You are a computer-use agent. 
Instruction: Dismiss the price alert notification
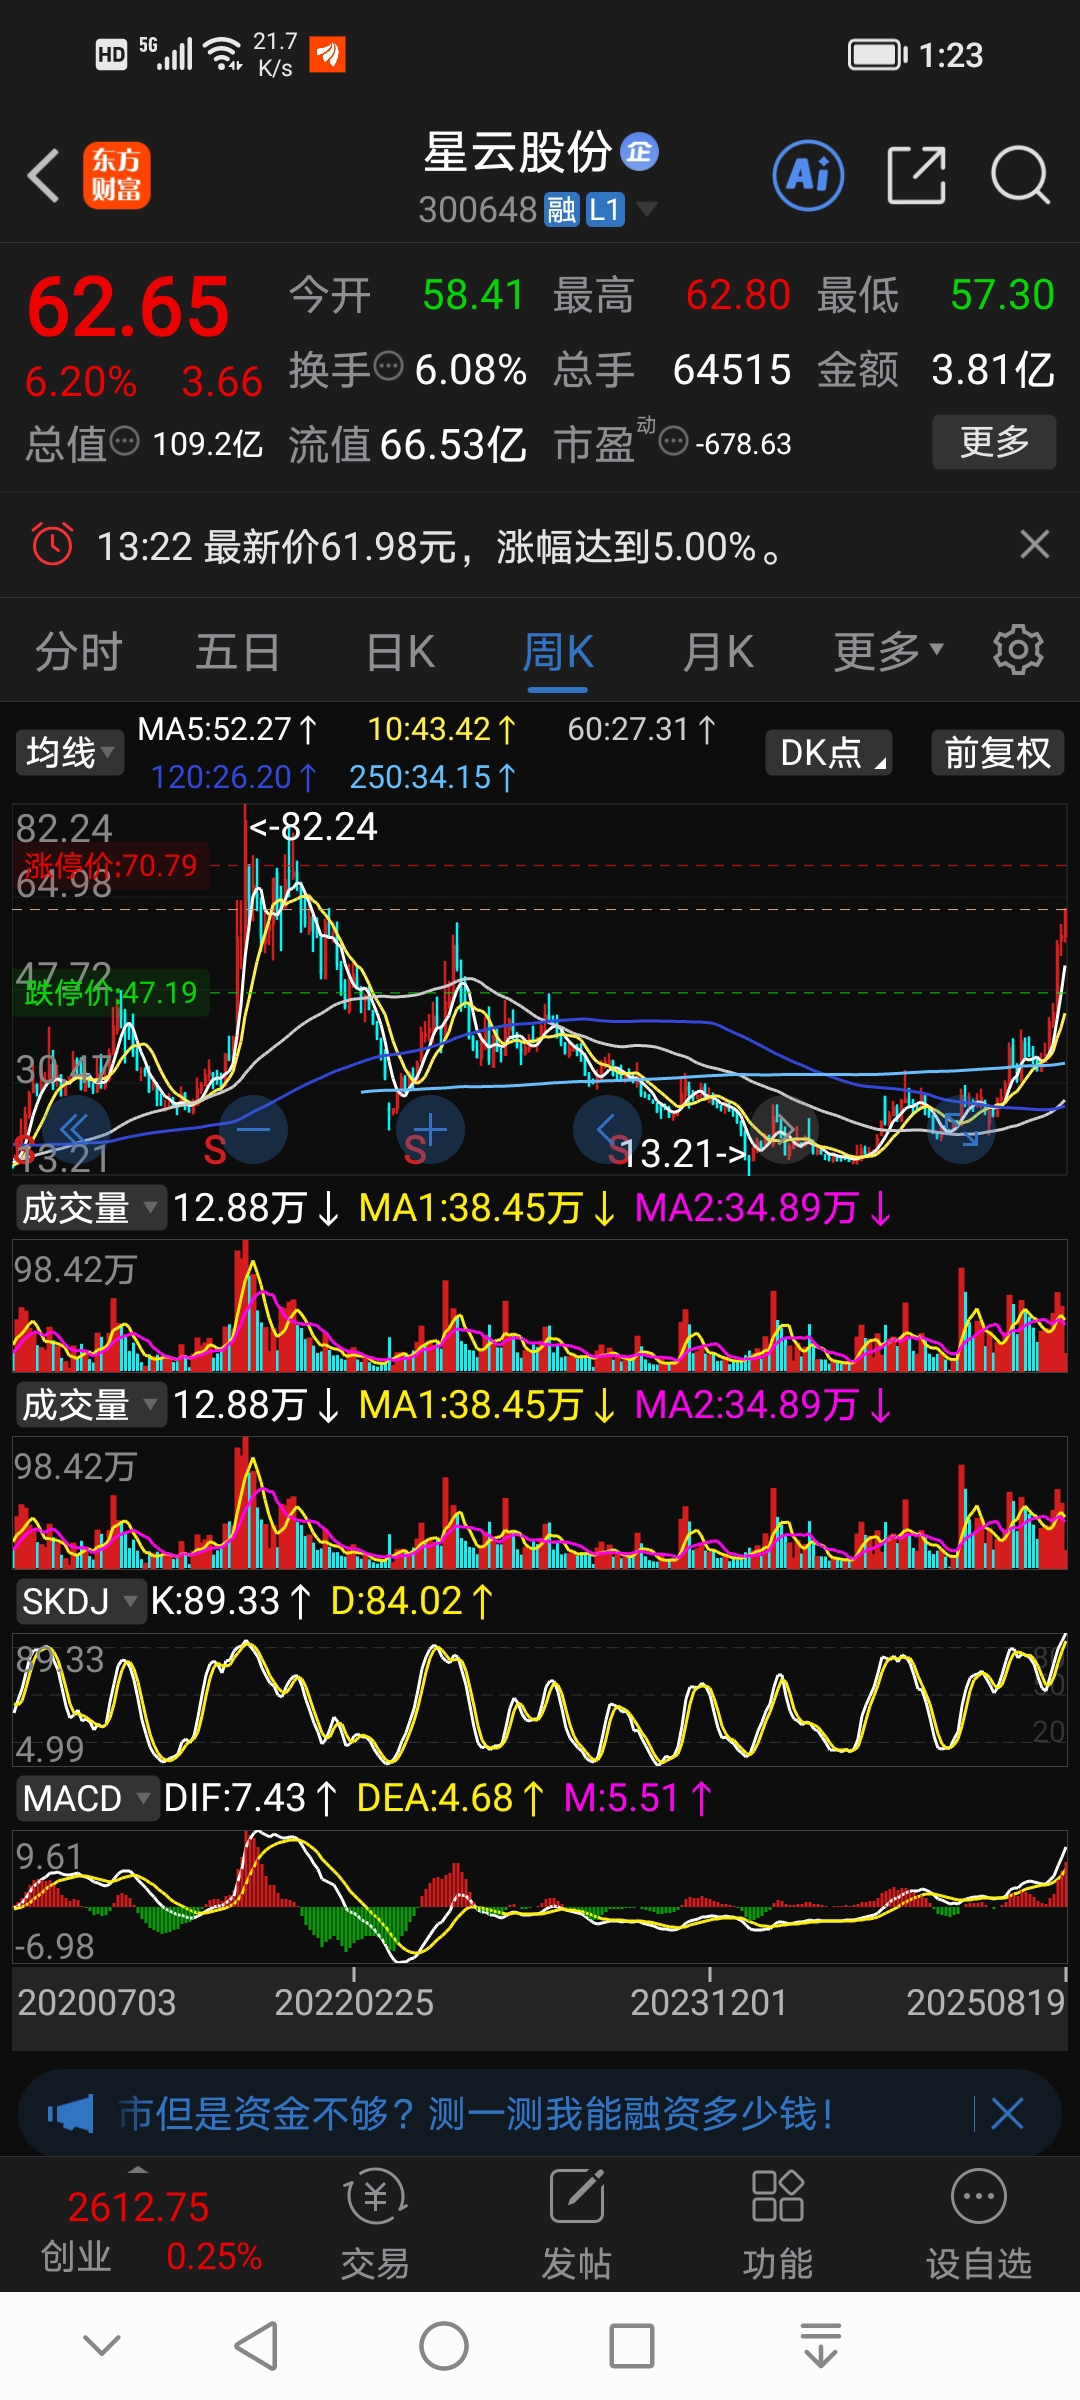(1034, 544)
